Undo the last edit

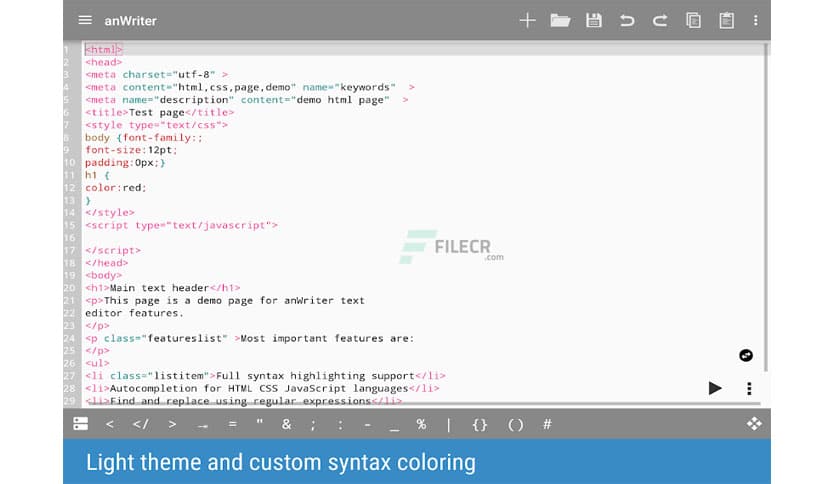pyautogui.click(x=627, y=20)
